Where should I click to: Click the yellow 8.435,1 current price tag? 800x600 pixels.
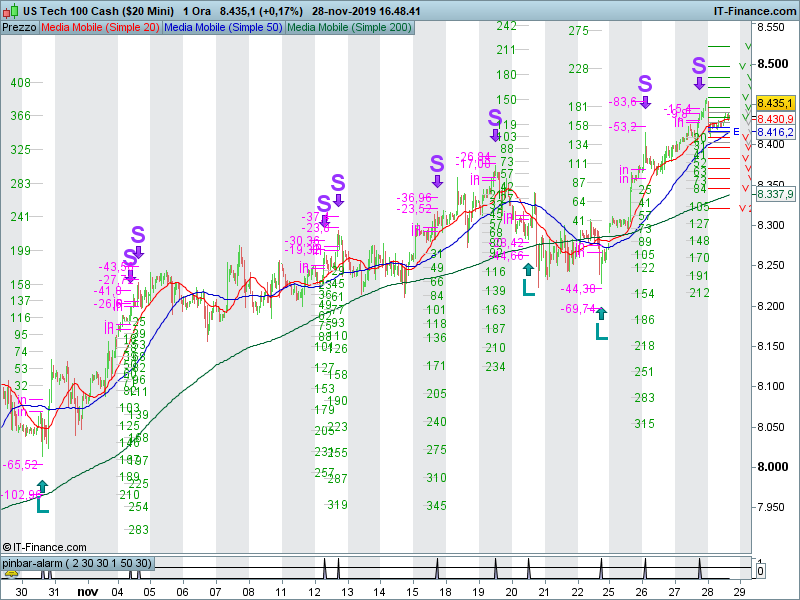click(x=775, y=104)
